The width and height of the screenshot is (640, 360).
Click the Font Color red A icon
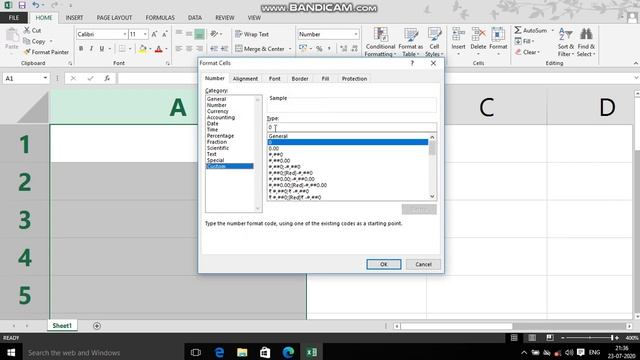click(x=159, y=49)
